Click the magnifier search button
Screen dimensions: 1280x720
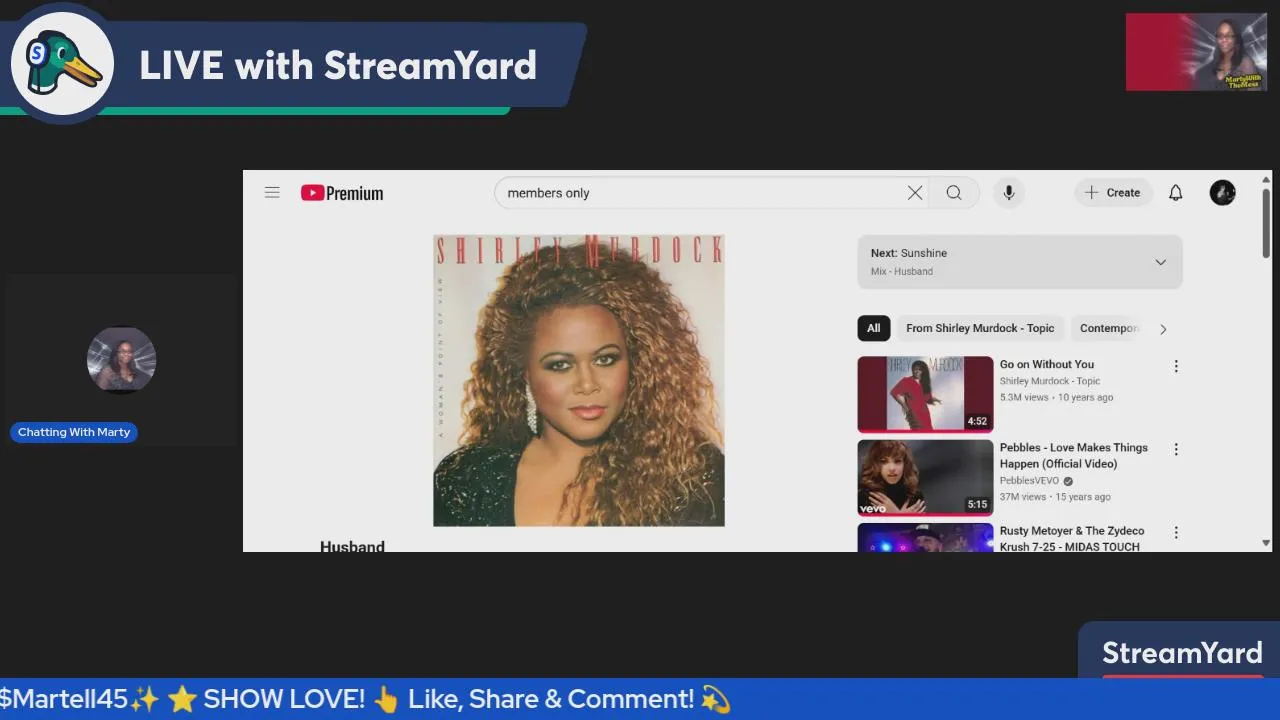coord(954,193)
